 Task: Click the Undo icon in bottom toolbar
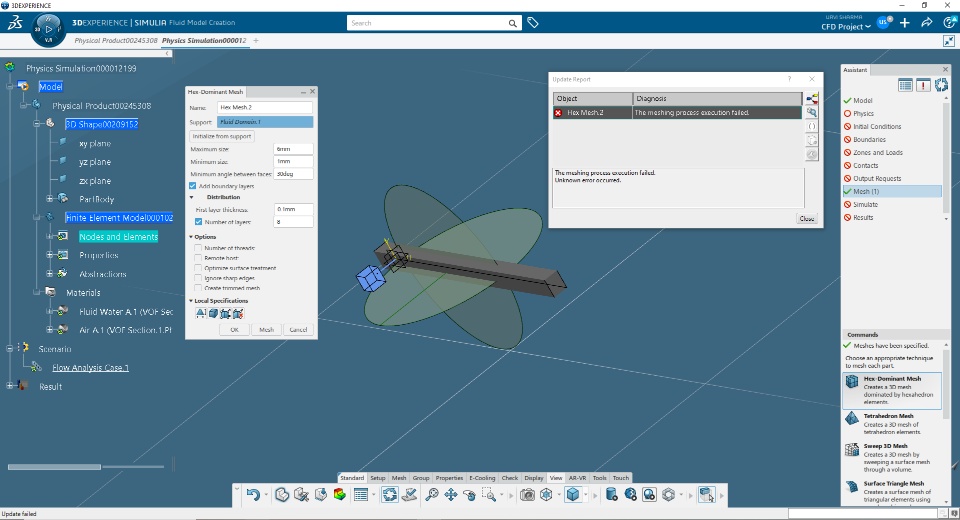pos(252,494)
